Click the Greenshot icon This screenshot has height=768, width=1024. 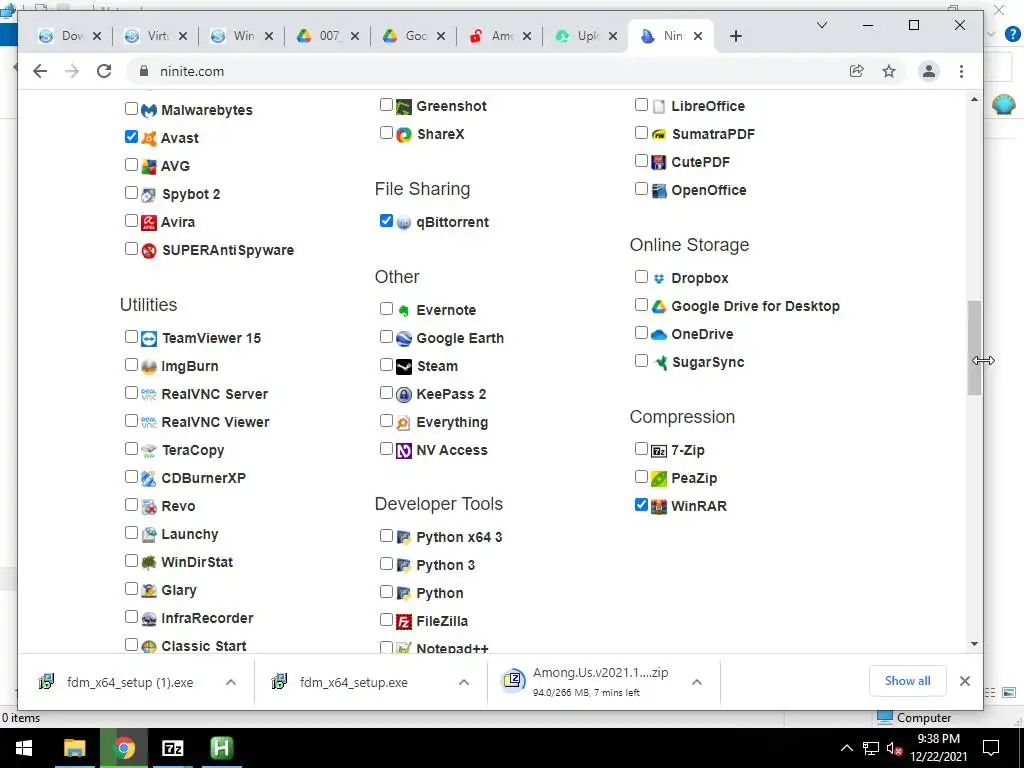[404, 106]
